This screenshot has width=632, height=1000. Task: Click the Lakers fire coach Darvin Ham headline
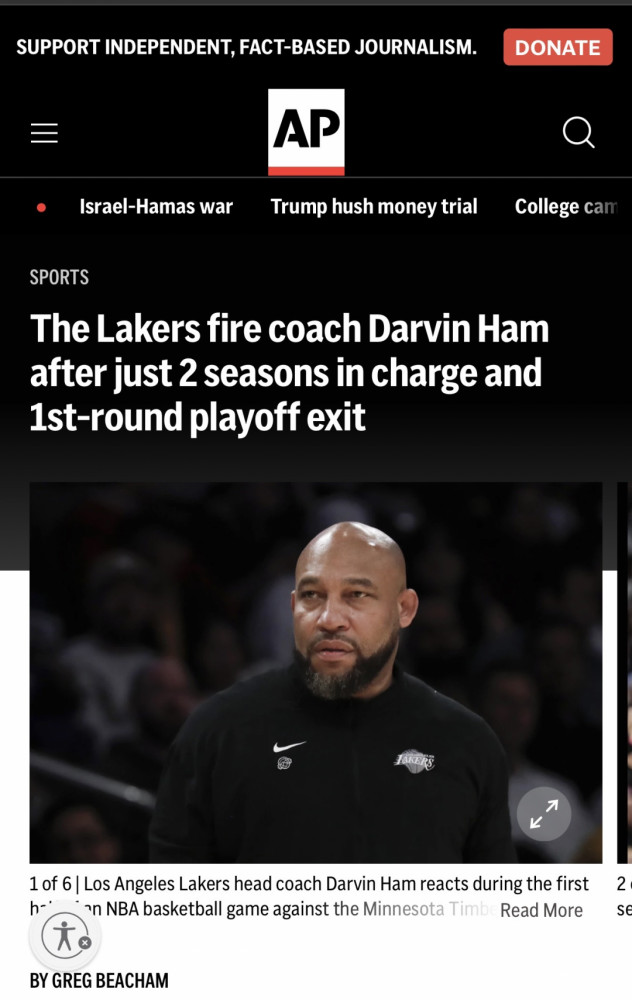[289, 372]
